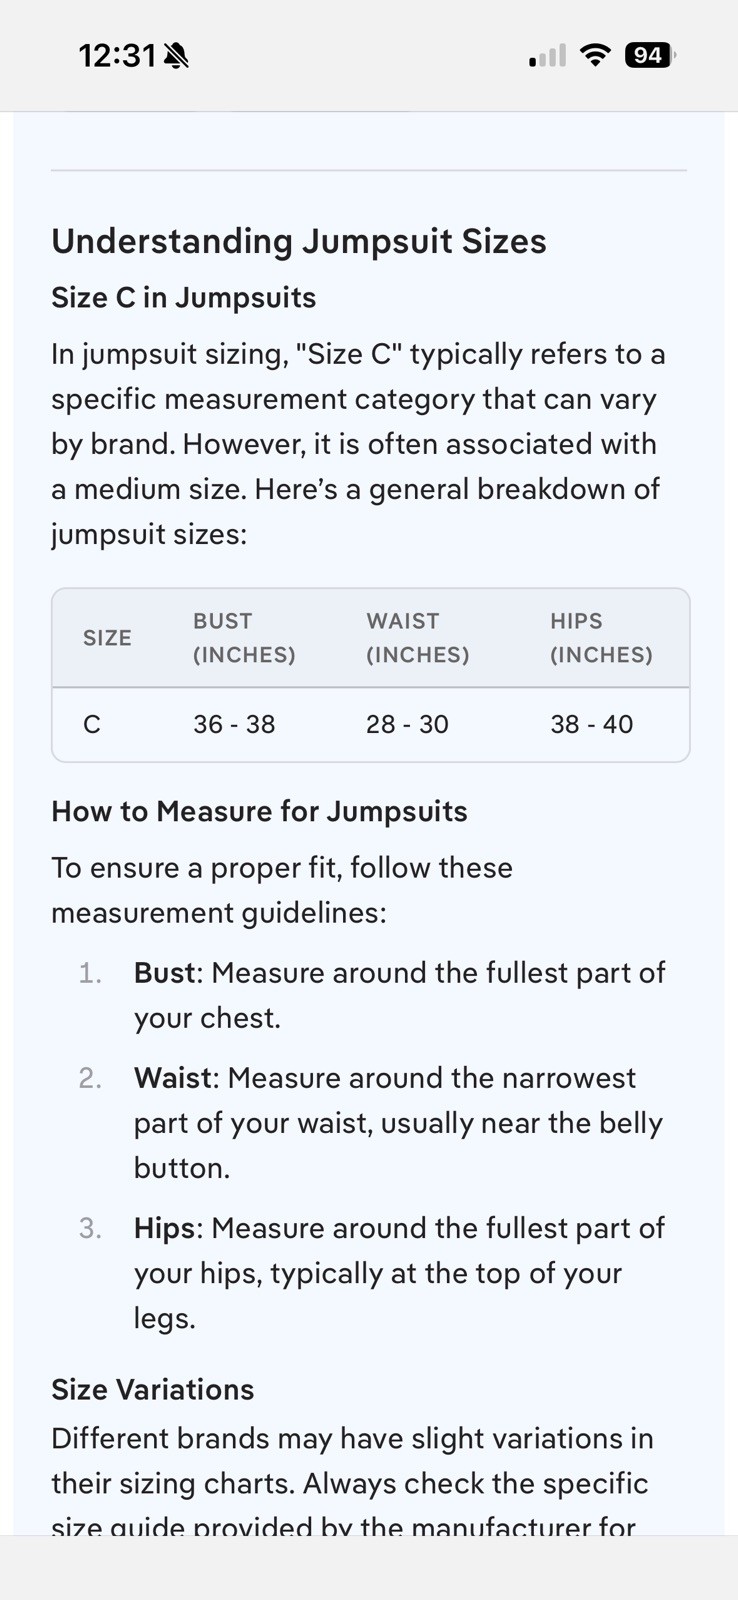The height and width of the screenshot is (1600, 738).
Task: Tap the 28 - 30 waist measurement cell
Action: pyautogui.click(x=407, y=724)
